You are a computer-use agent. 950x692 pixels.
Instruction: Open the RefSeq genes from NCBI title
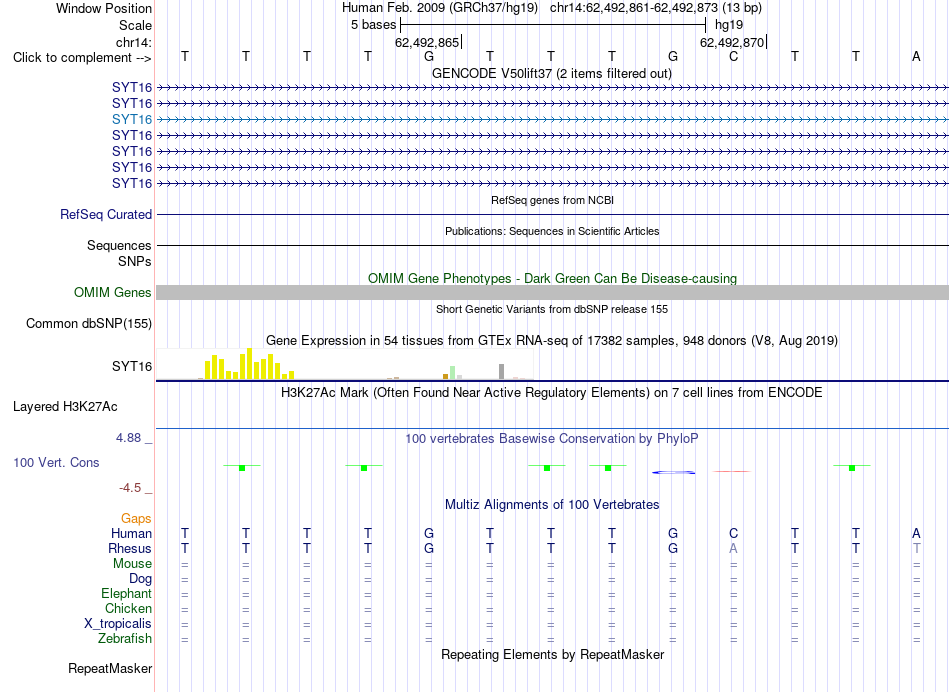[552, 200]
